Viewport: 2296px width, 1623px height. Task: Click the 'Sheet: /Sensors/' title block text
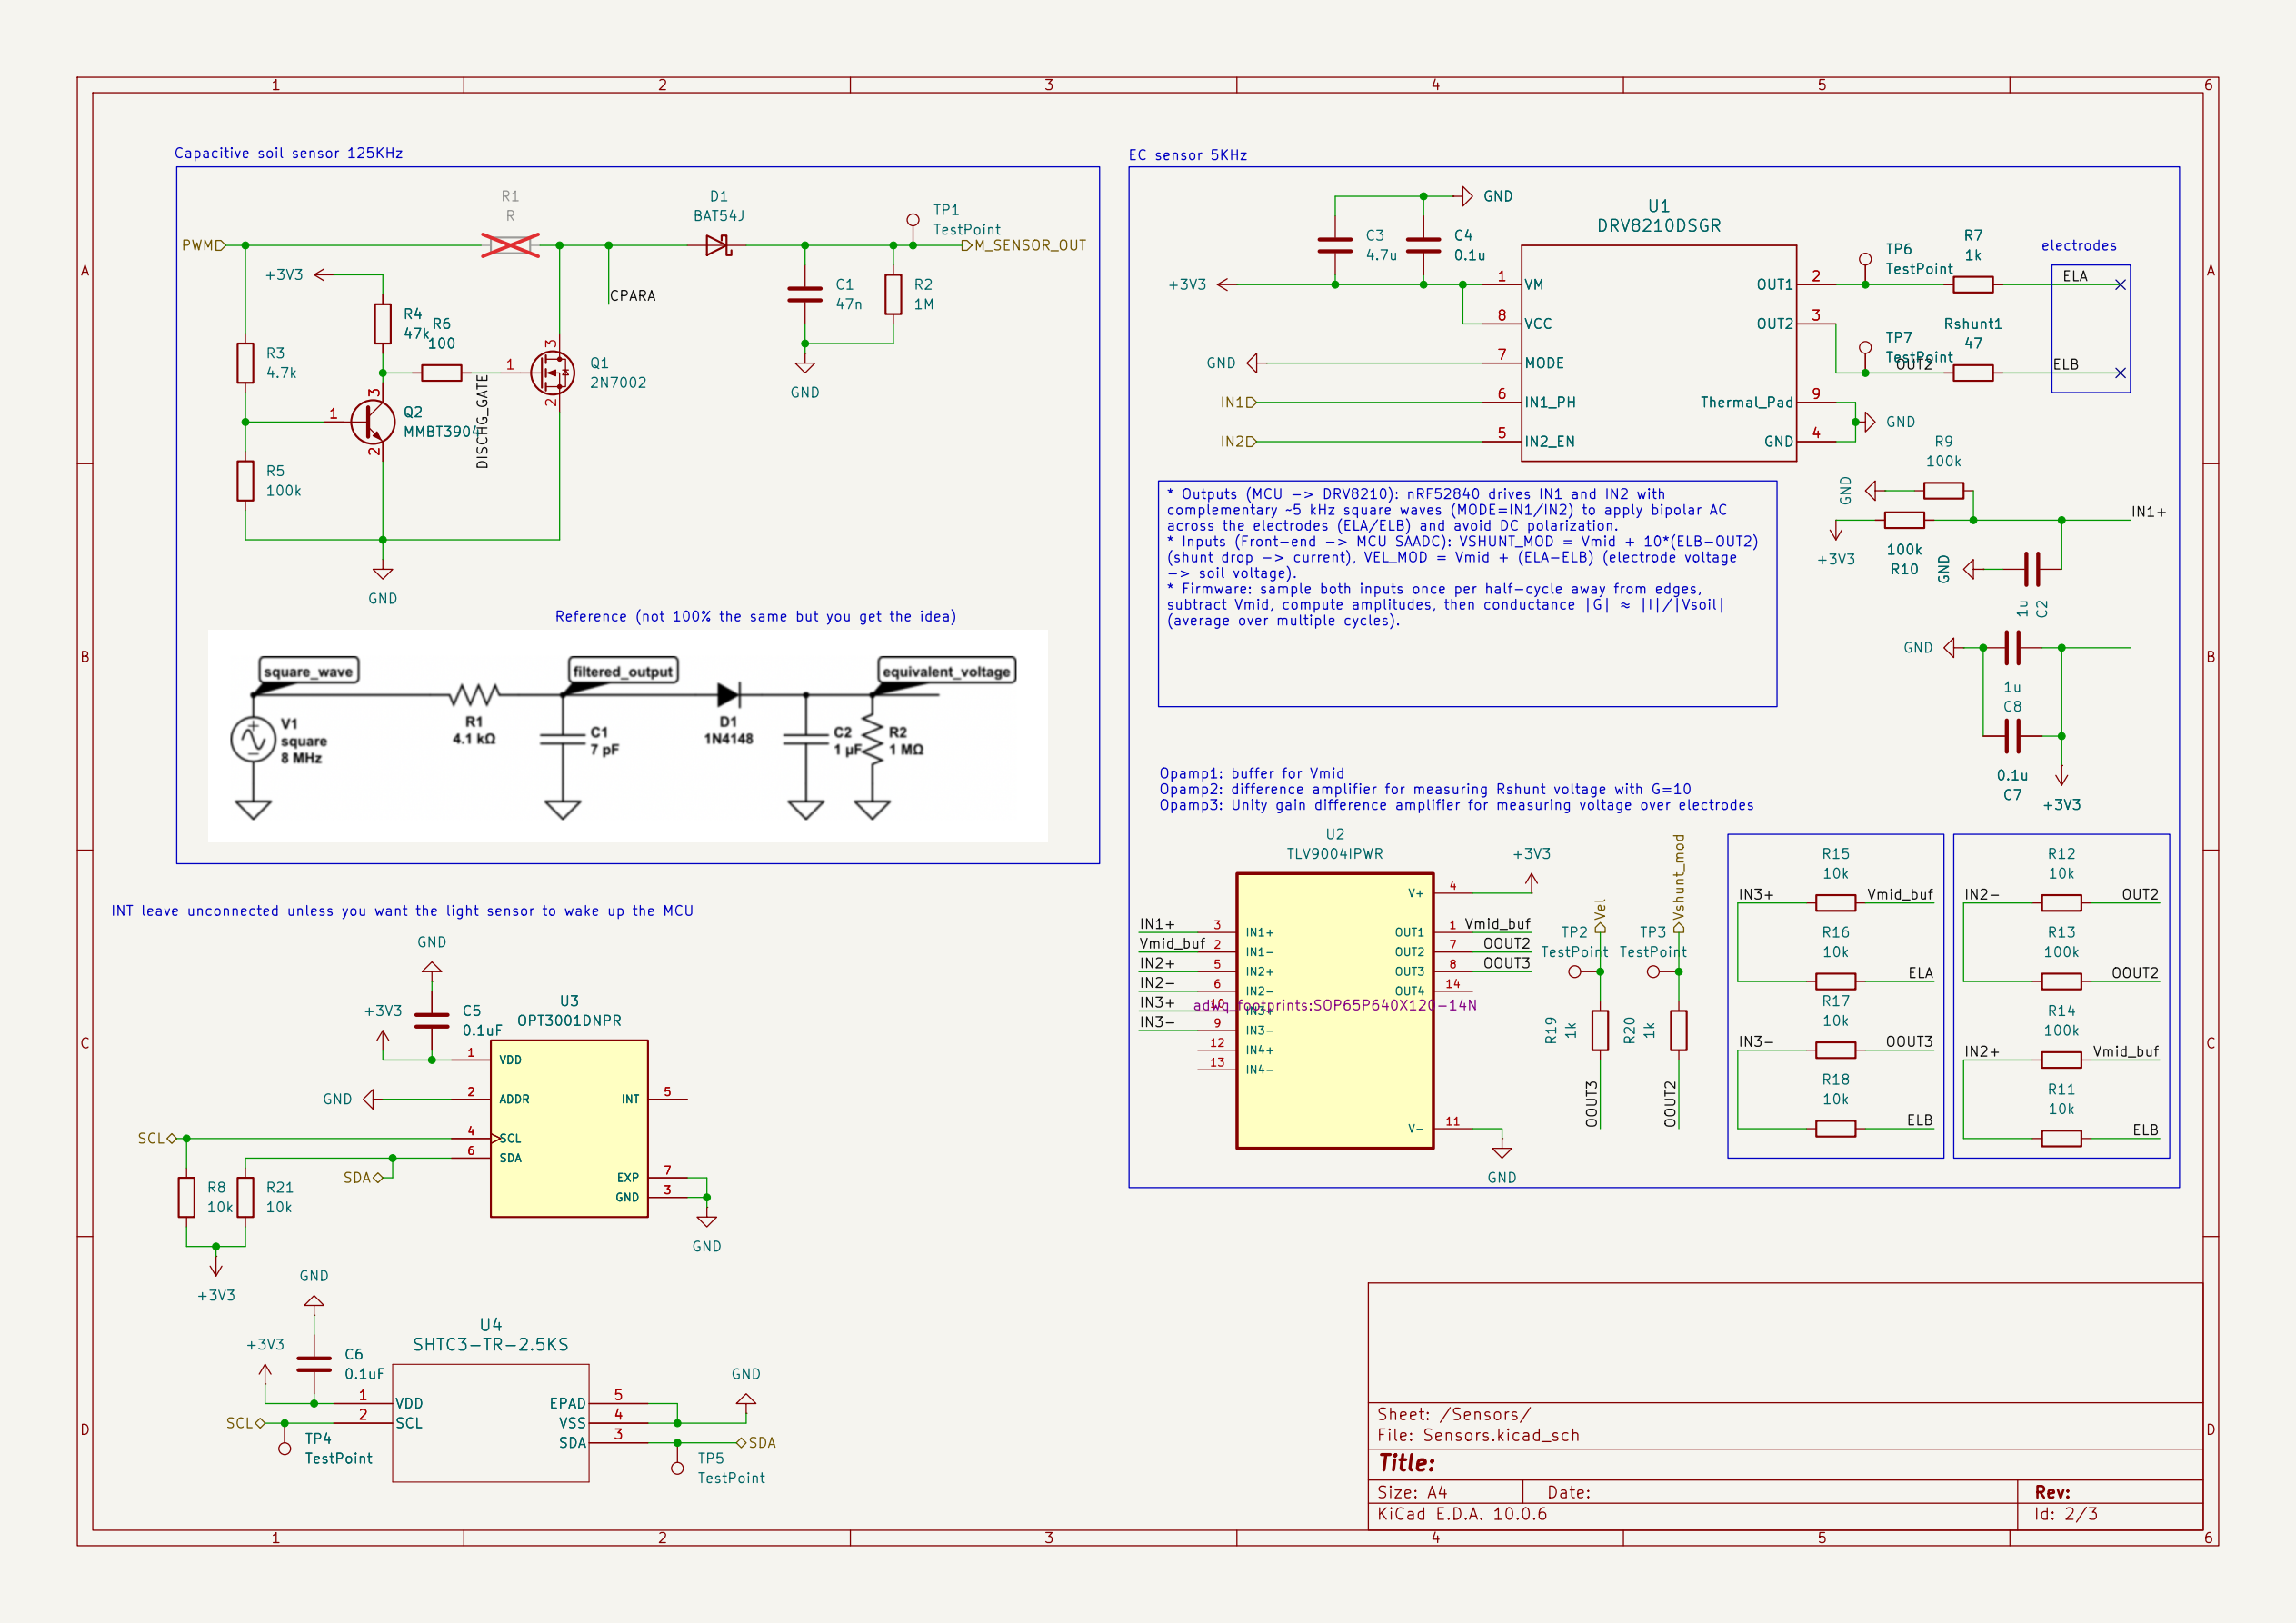coord(1454,1414)
